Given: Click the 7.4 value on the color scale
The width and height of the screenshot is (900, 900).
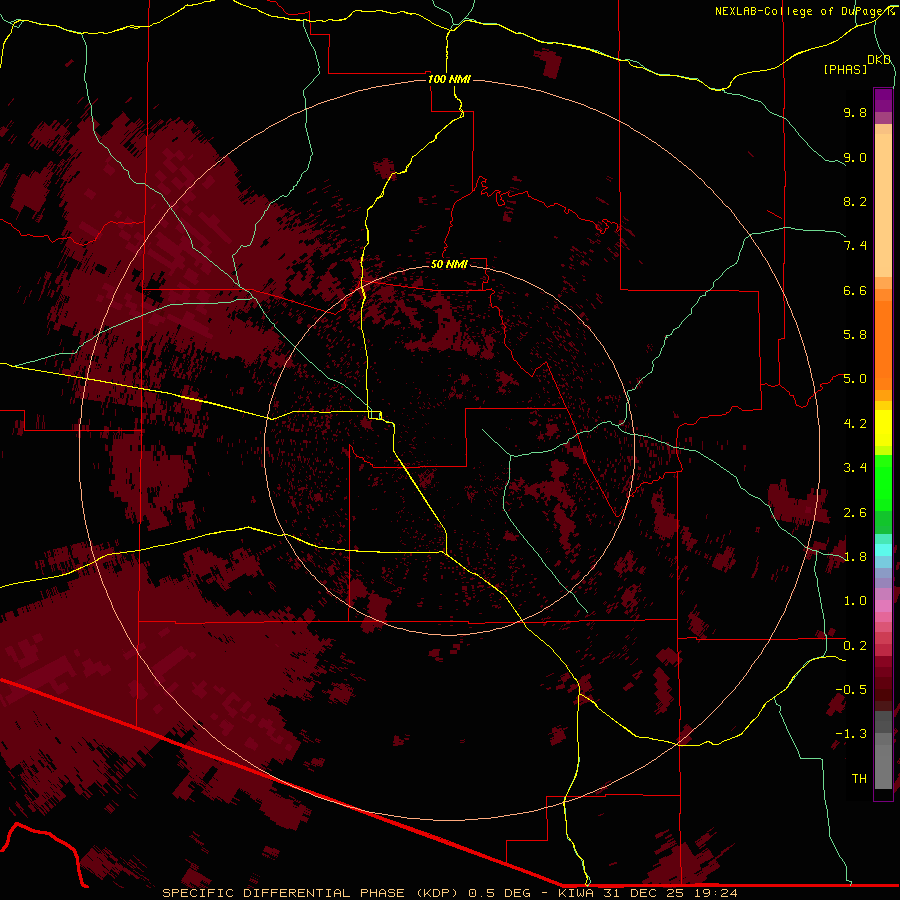Looking at the screenshot, I should (855, 246).
